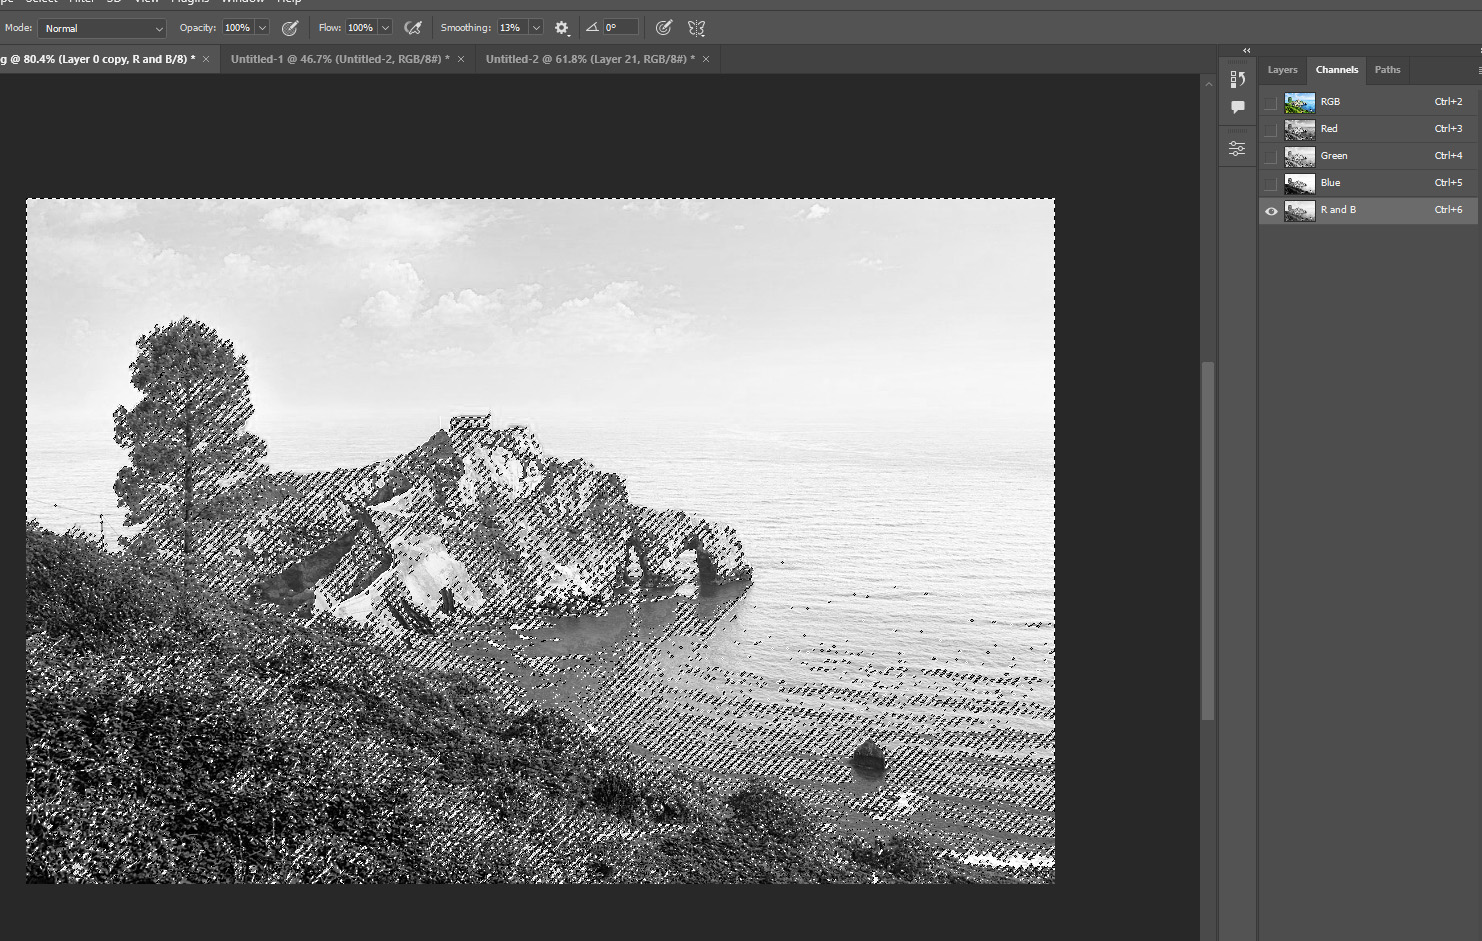Click the Opacity 100% value field
Viewport: 1482px width, 941px height.
click(x=238, y=28)
